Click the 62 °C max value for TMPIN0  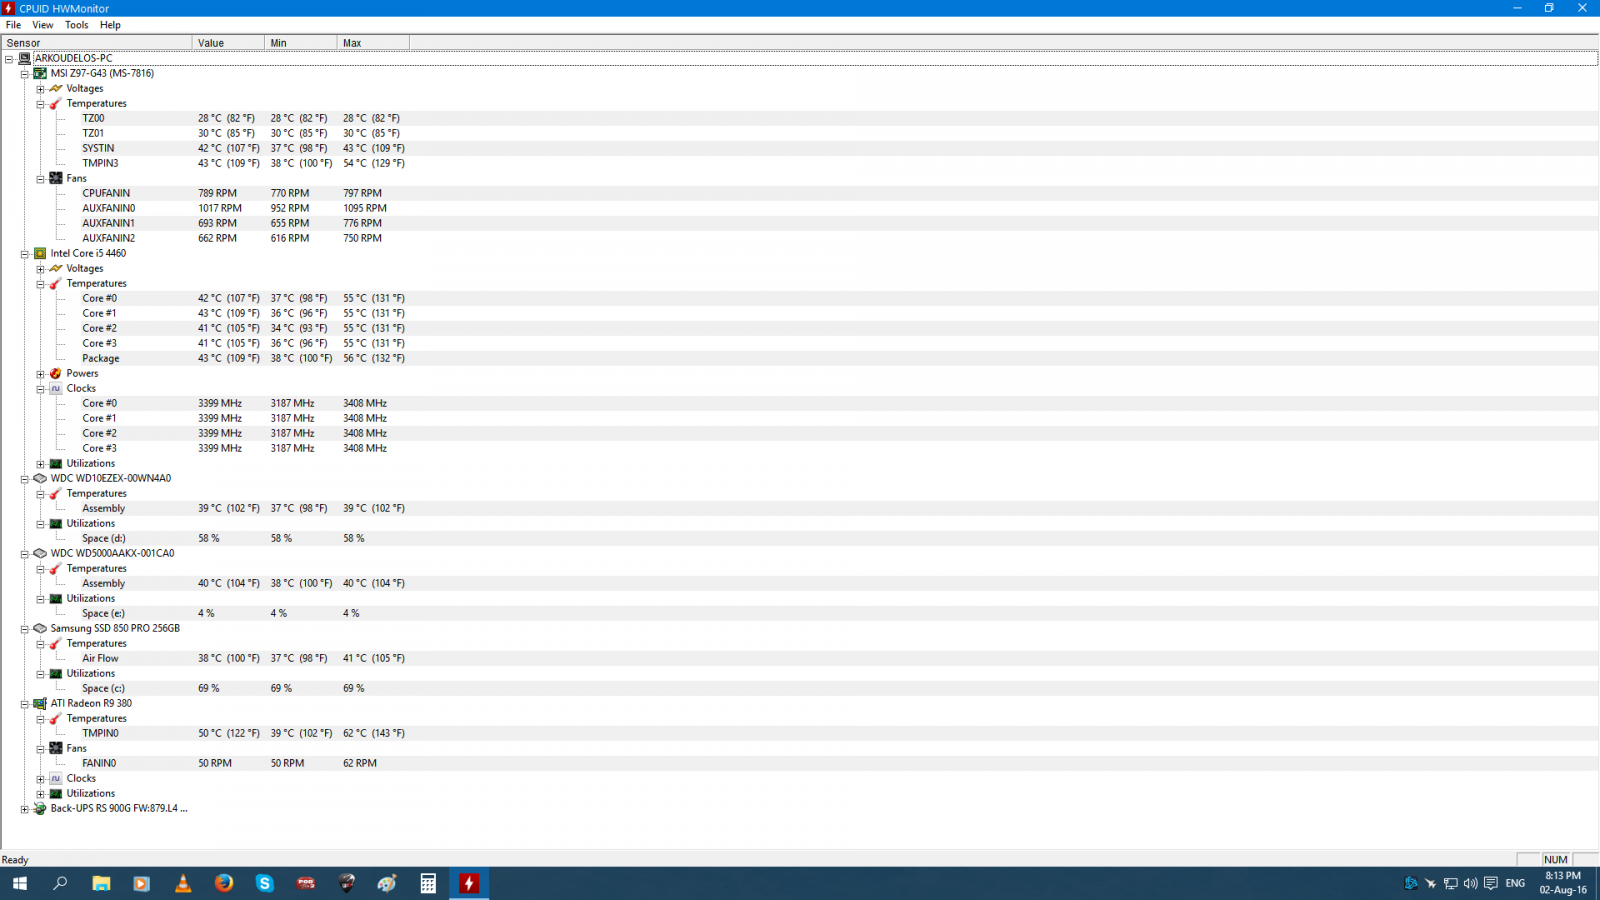point(374,733)
